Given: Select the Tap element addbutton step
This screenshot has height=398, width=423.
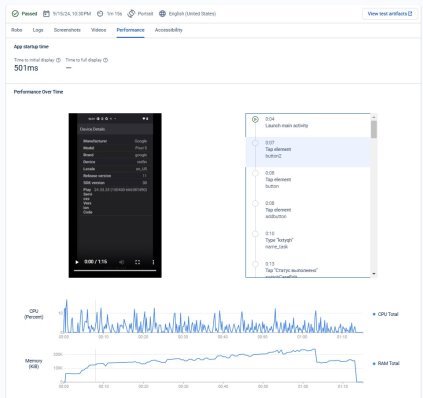Looking at the screenshot, I should [x=308, y=210].
